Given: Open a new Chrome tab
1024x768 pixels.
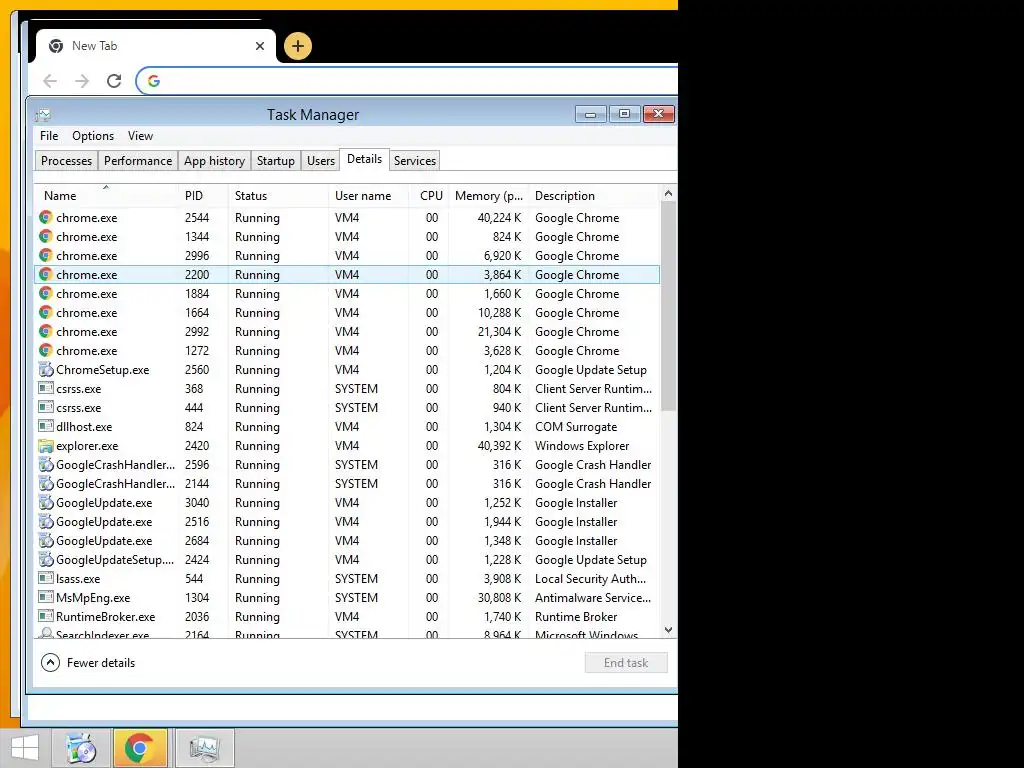Looking at the screenshot, I should [x=298, y=46].
